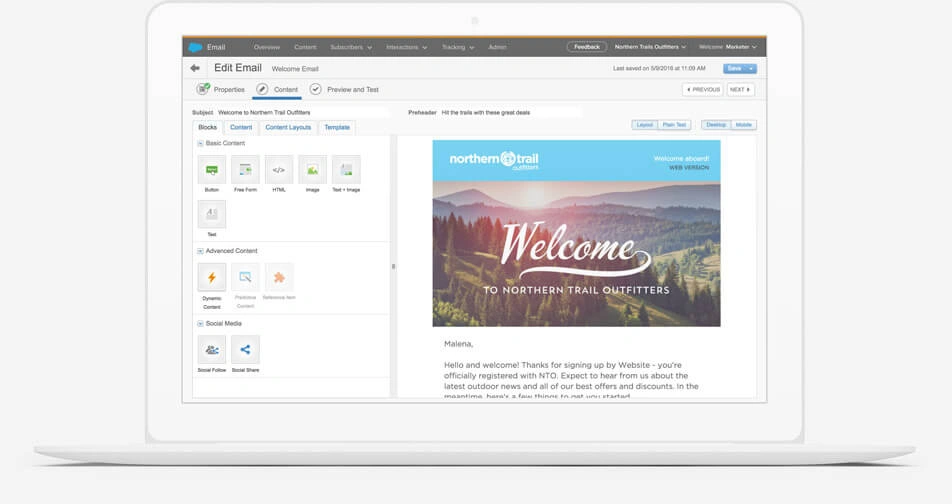Click the Preheader input field

(511, 112)
